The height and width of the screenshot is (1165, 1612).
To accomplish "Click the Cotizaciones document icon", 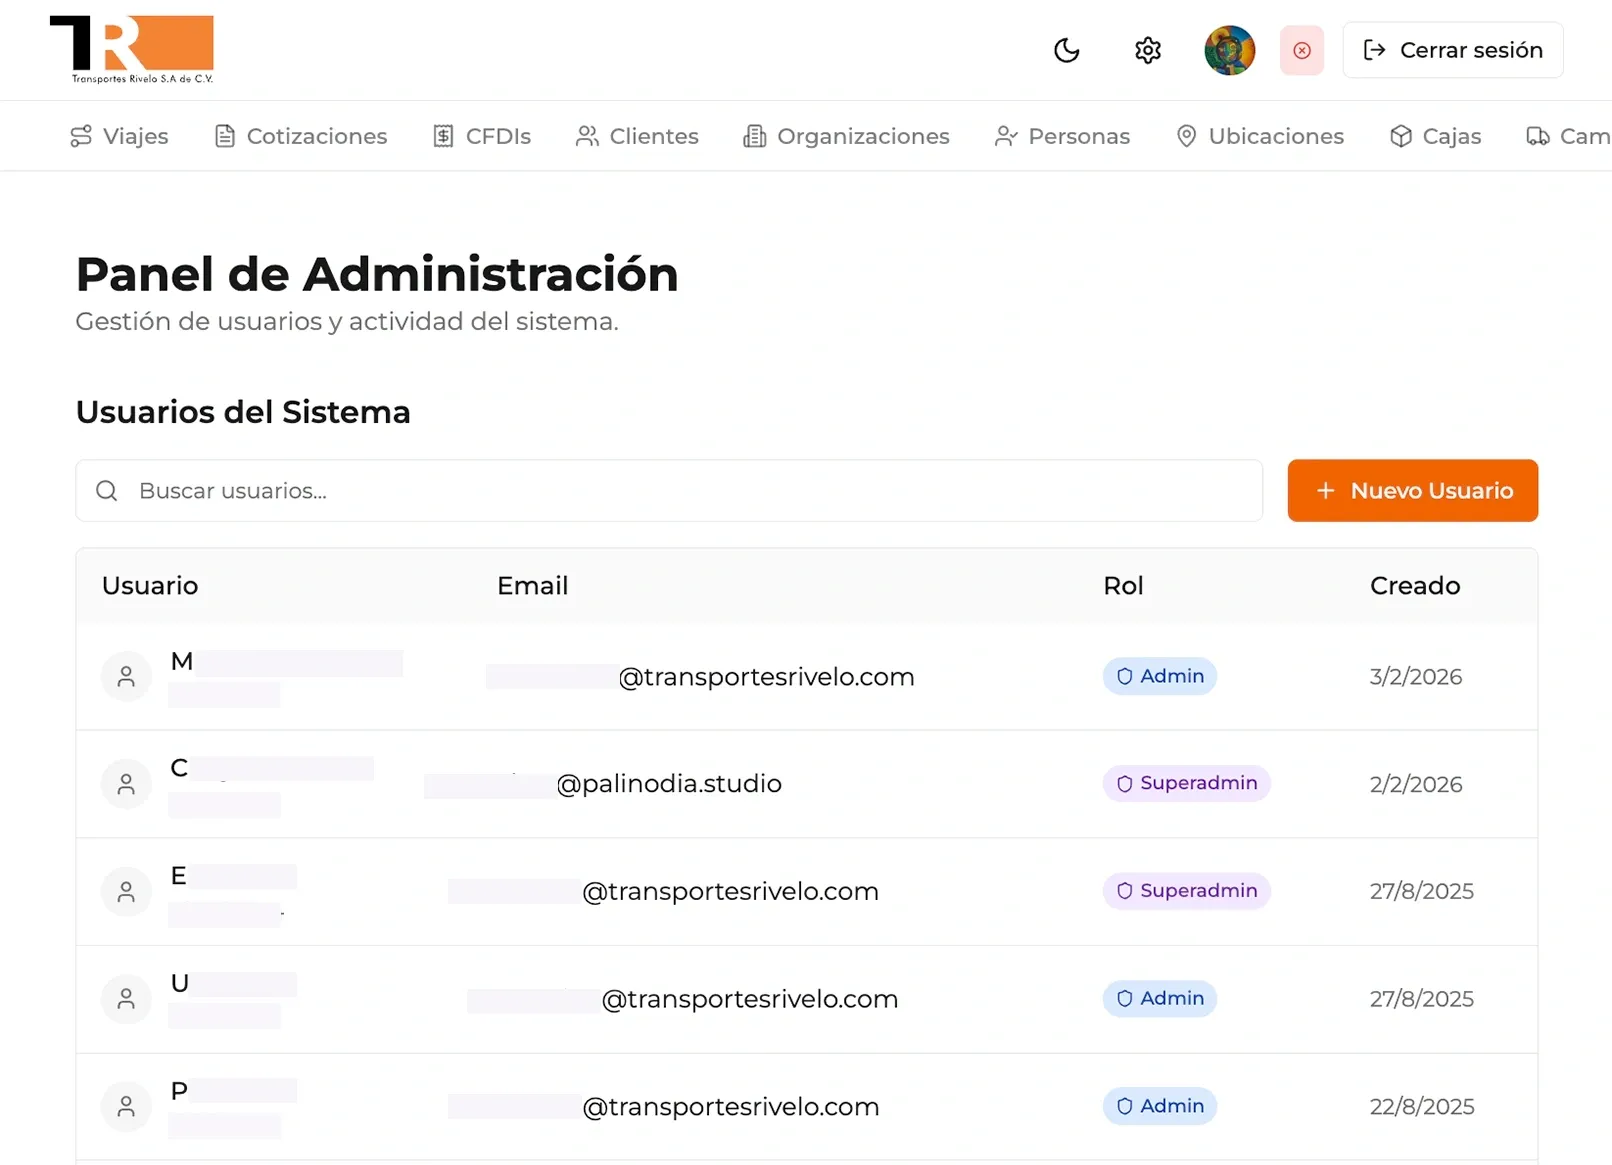I will [x=223, y=136].
